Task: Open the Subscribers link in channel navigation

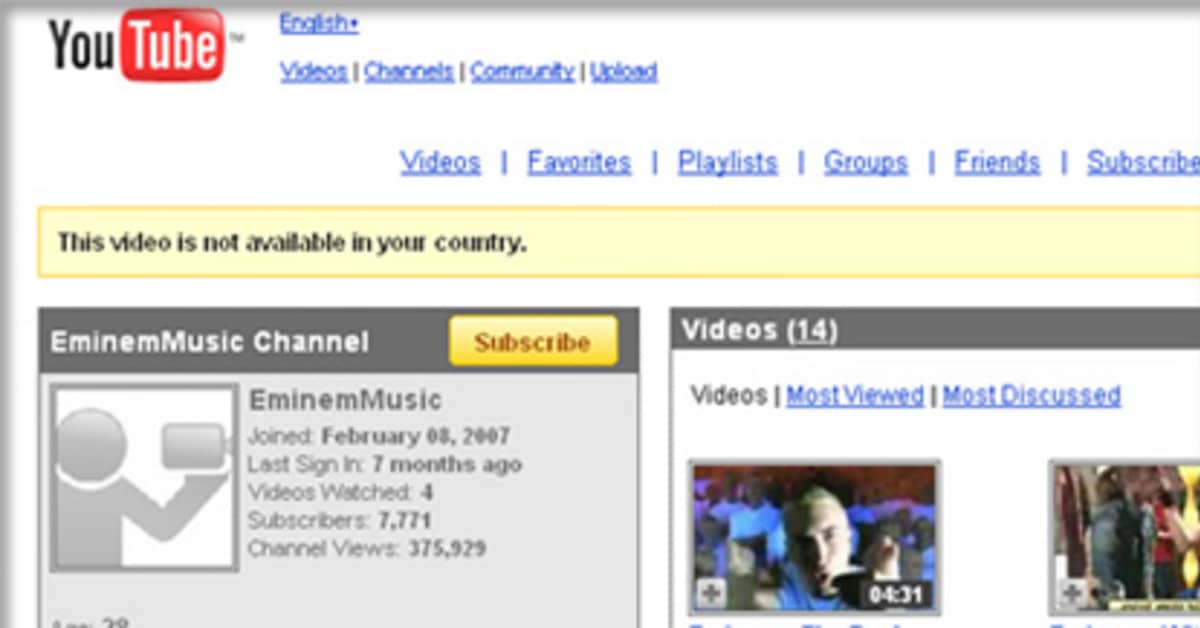Action: pyautogui.click(x=1142, y=162)
